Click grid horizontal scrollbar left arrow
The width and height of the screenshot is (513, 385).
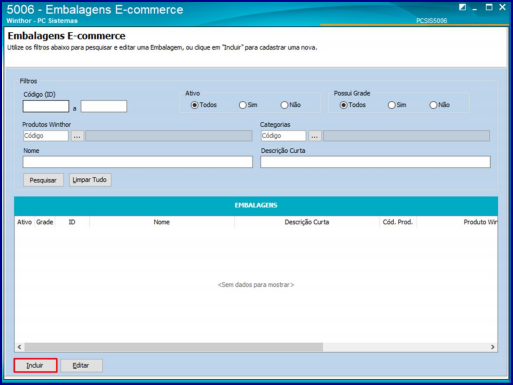(19, 347)
